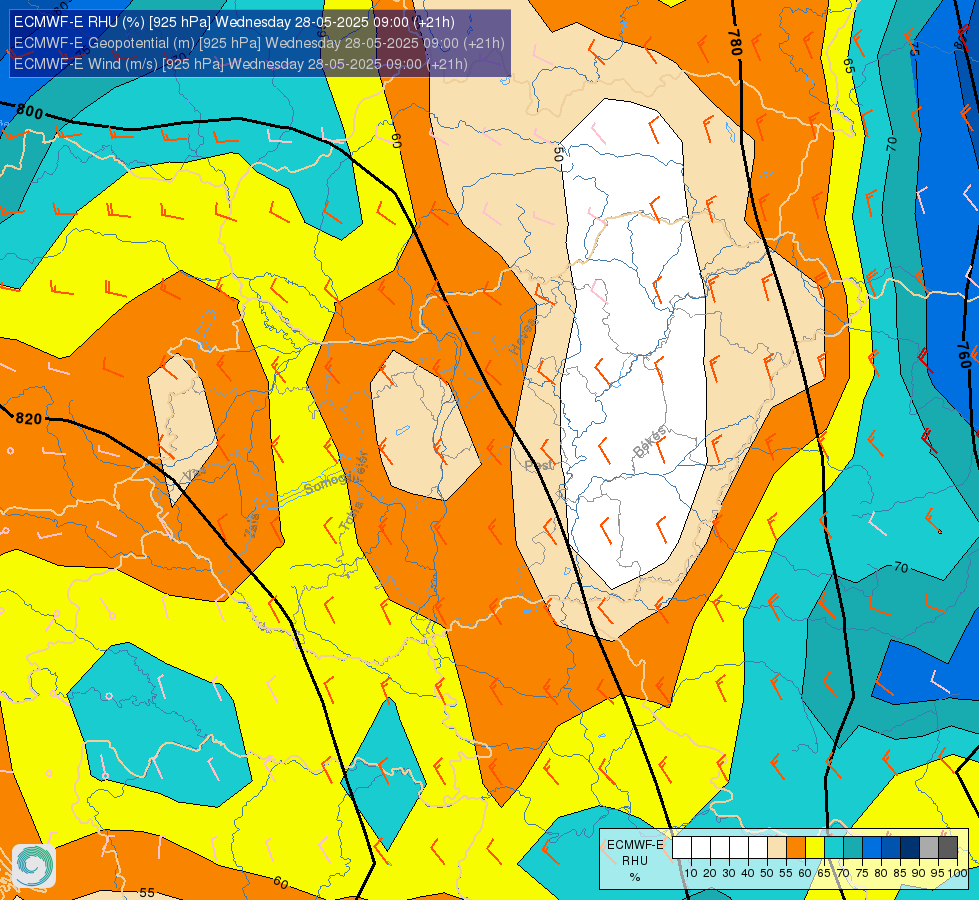
Task: Click the 75 humidity contour label on the map
Action: [x=914, y=49]
